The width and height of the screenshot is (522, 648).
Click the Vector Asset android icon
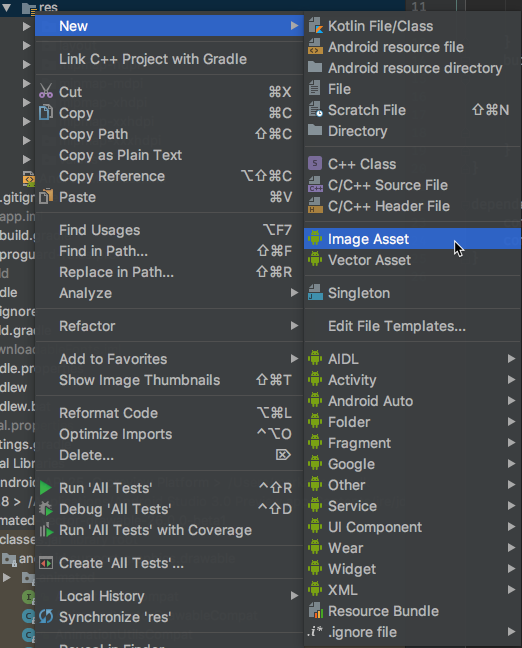point(315,260)
